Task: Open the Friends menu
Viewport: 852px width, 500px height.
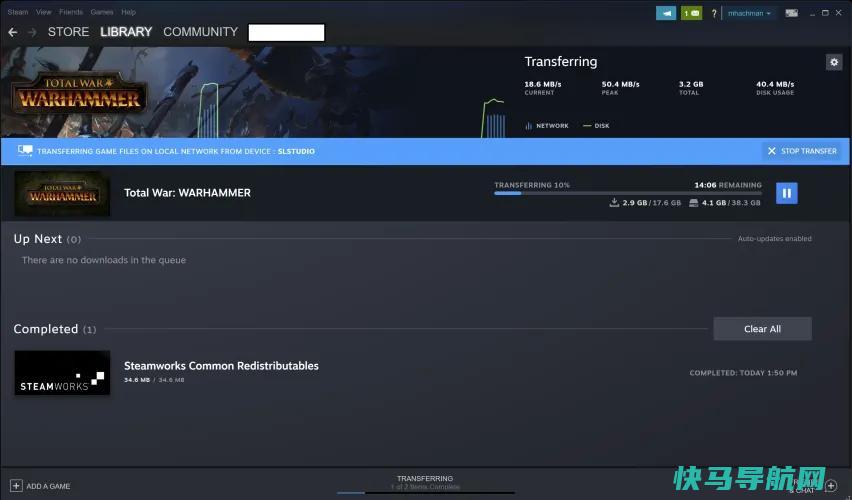Action: pyautogui.click(x=71, y=12)
